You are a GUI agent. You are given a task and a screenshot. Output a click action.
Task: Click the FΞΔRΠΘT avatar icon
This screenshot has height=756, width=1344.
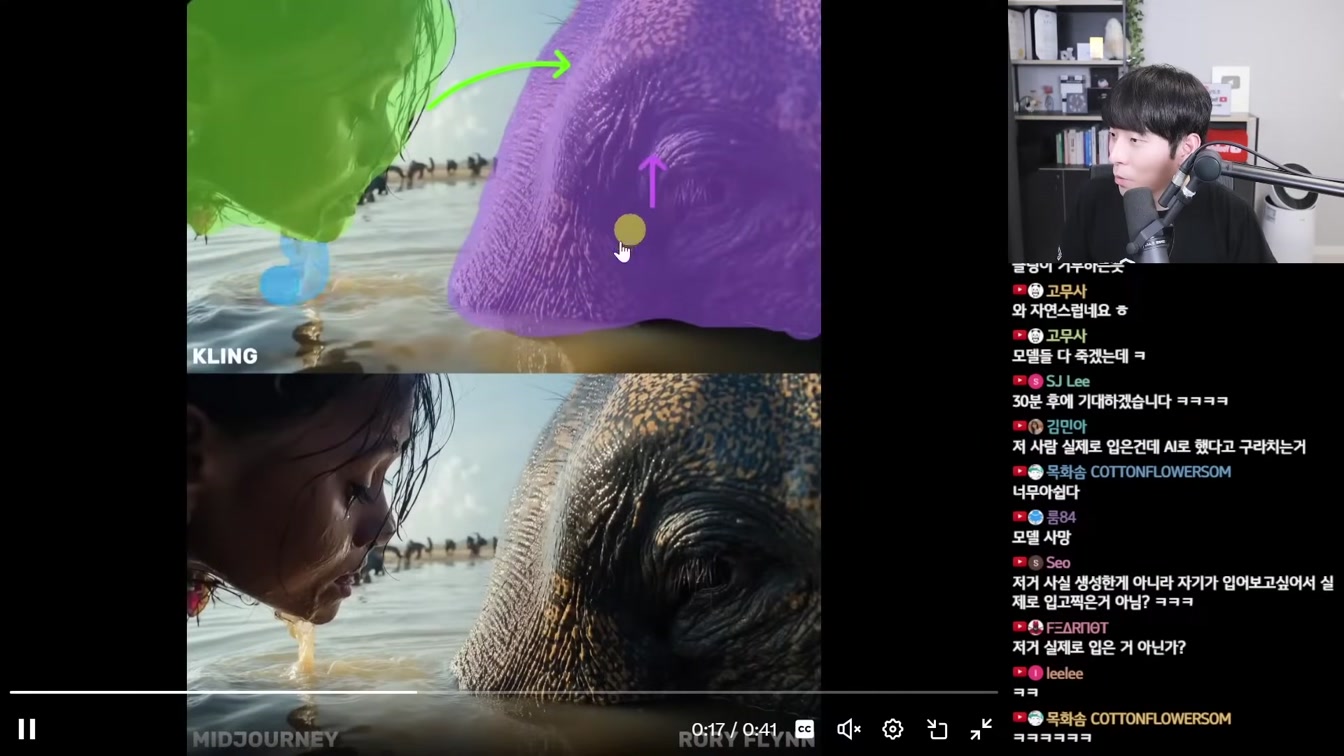pos(1035,628)
